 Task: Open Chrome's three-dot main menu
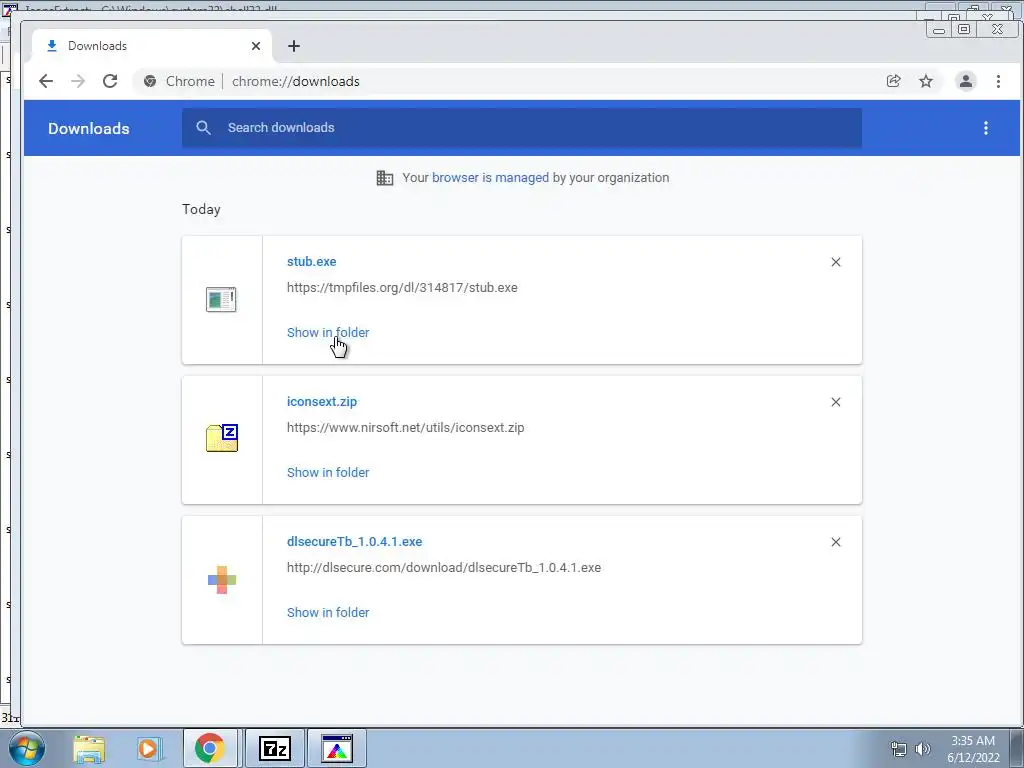click(998, 81)
